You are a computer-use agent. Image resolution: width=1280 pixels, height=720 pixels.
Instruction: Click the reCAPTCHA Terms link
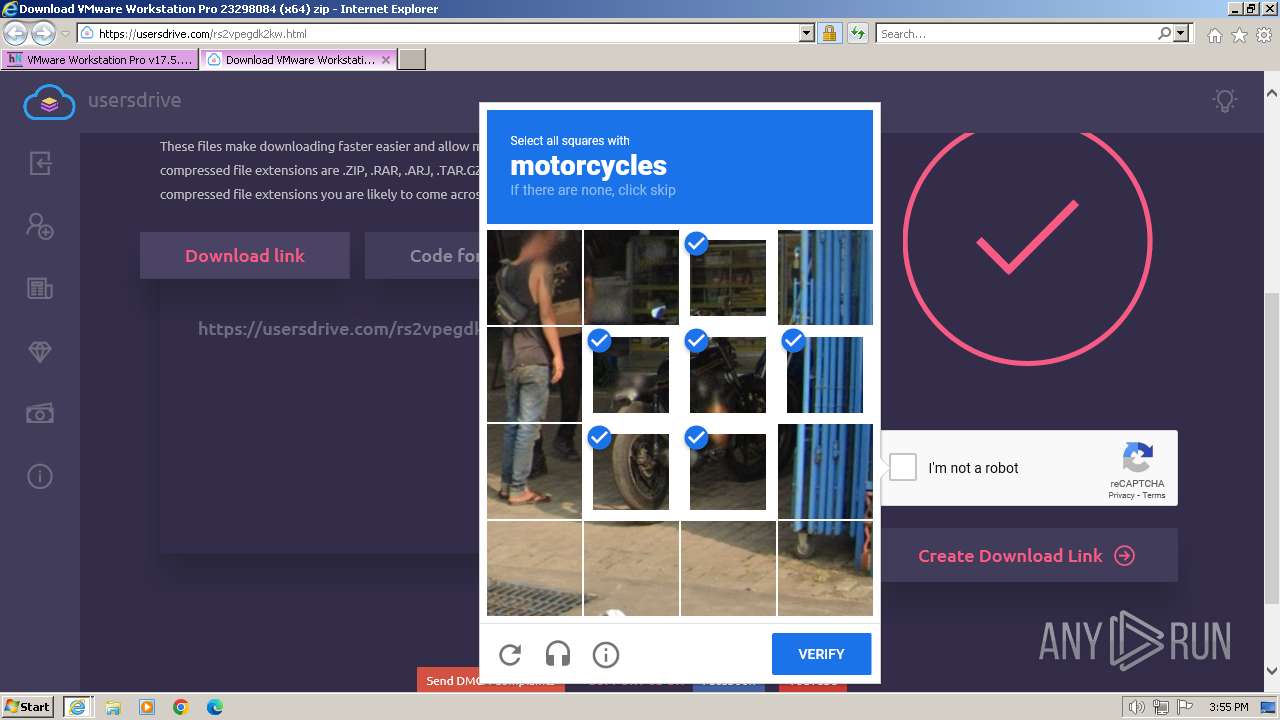pyautogui.click(x=1154, y=495)
